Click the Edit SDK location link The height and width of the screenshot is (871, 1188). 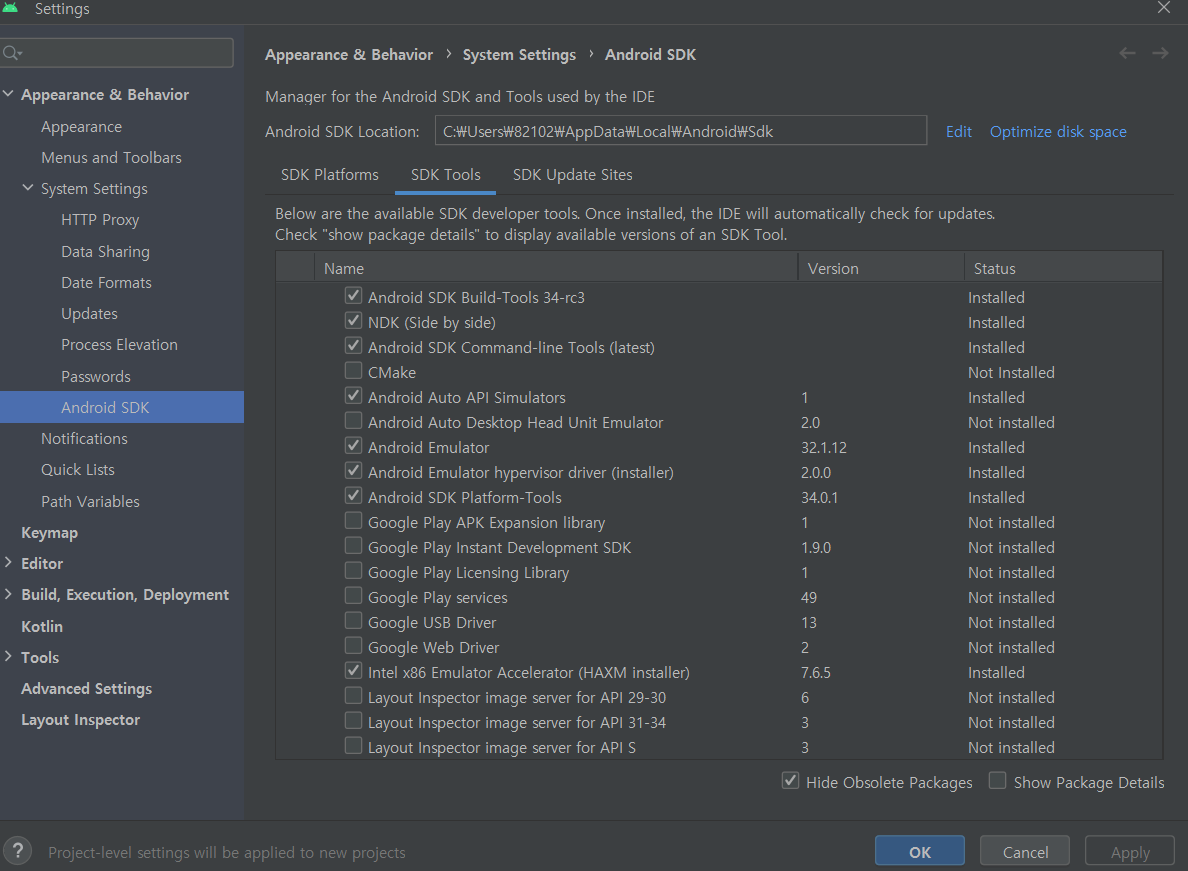(958, 132)
